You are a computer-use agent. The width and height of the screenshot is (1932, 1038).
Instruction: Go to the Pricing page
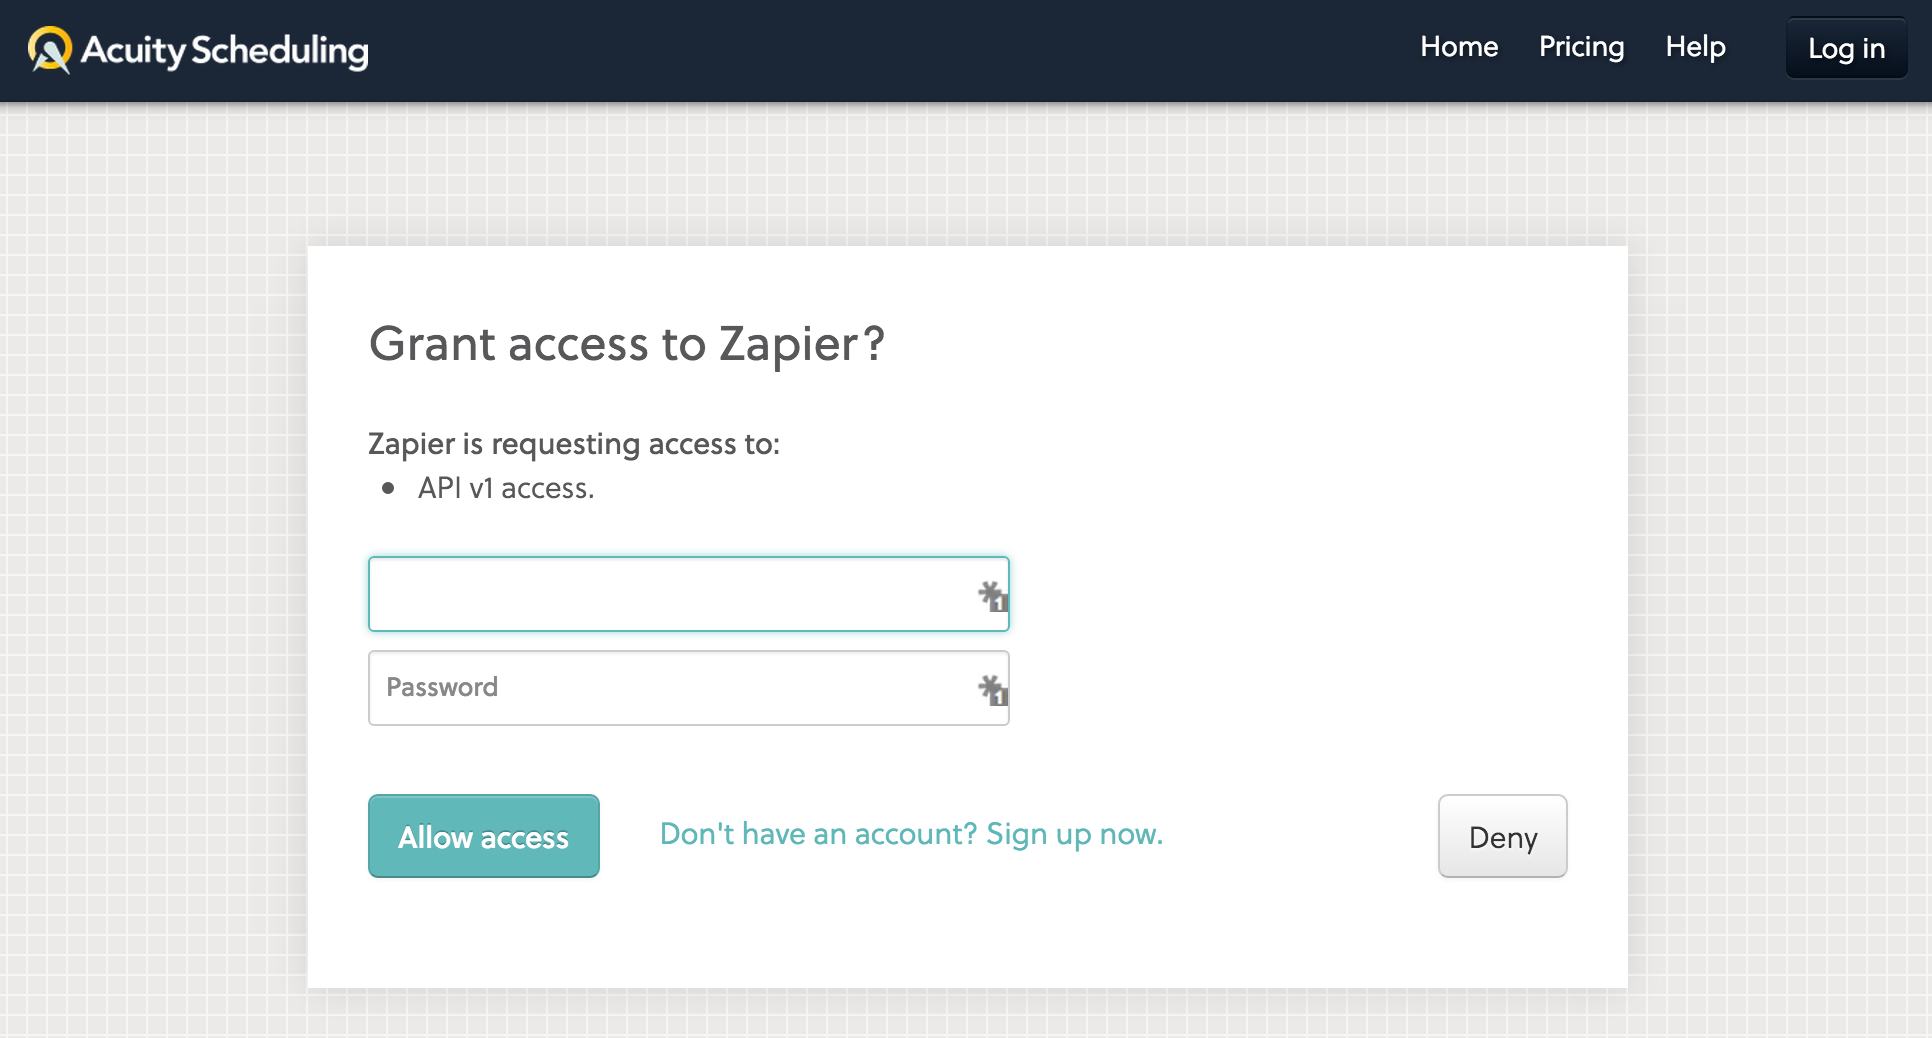[x=1581, y=47]
